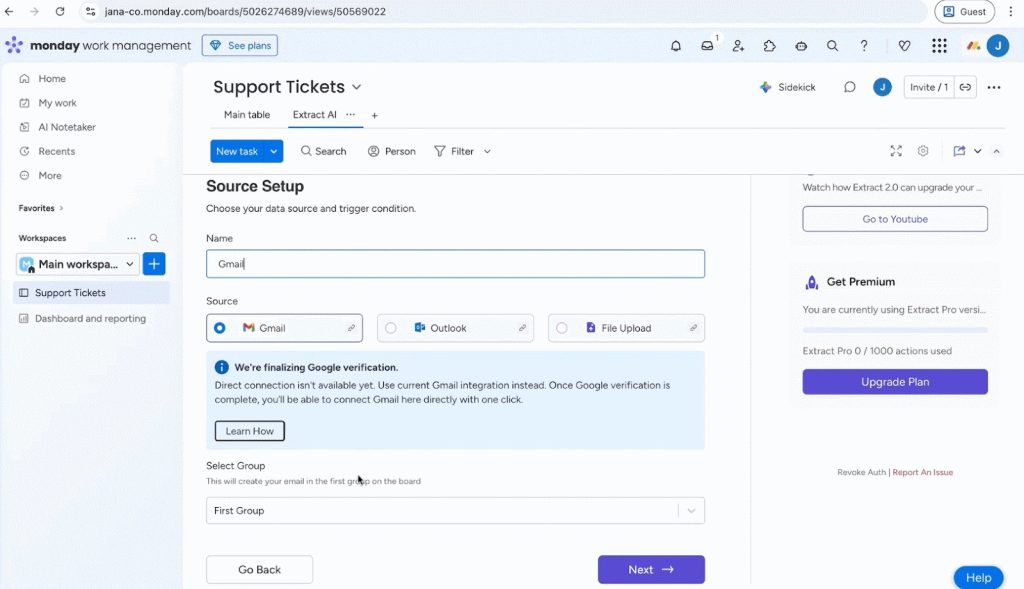Image resolution: width=1024 pixels, height=589 pixels.
Task: Open the help question mark icon
Action: [x=863, y=46]
